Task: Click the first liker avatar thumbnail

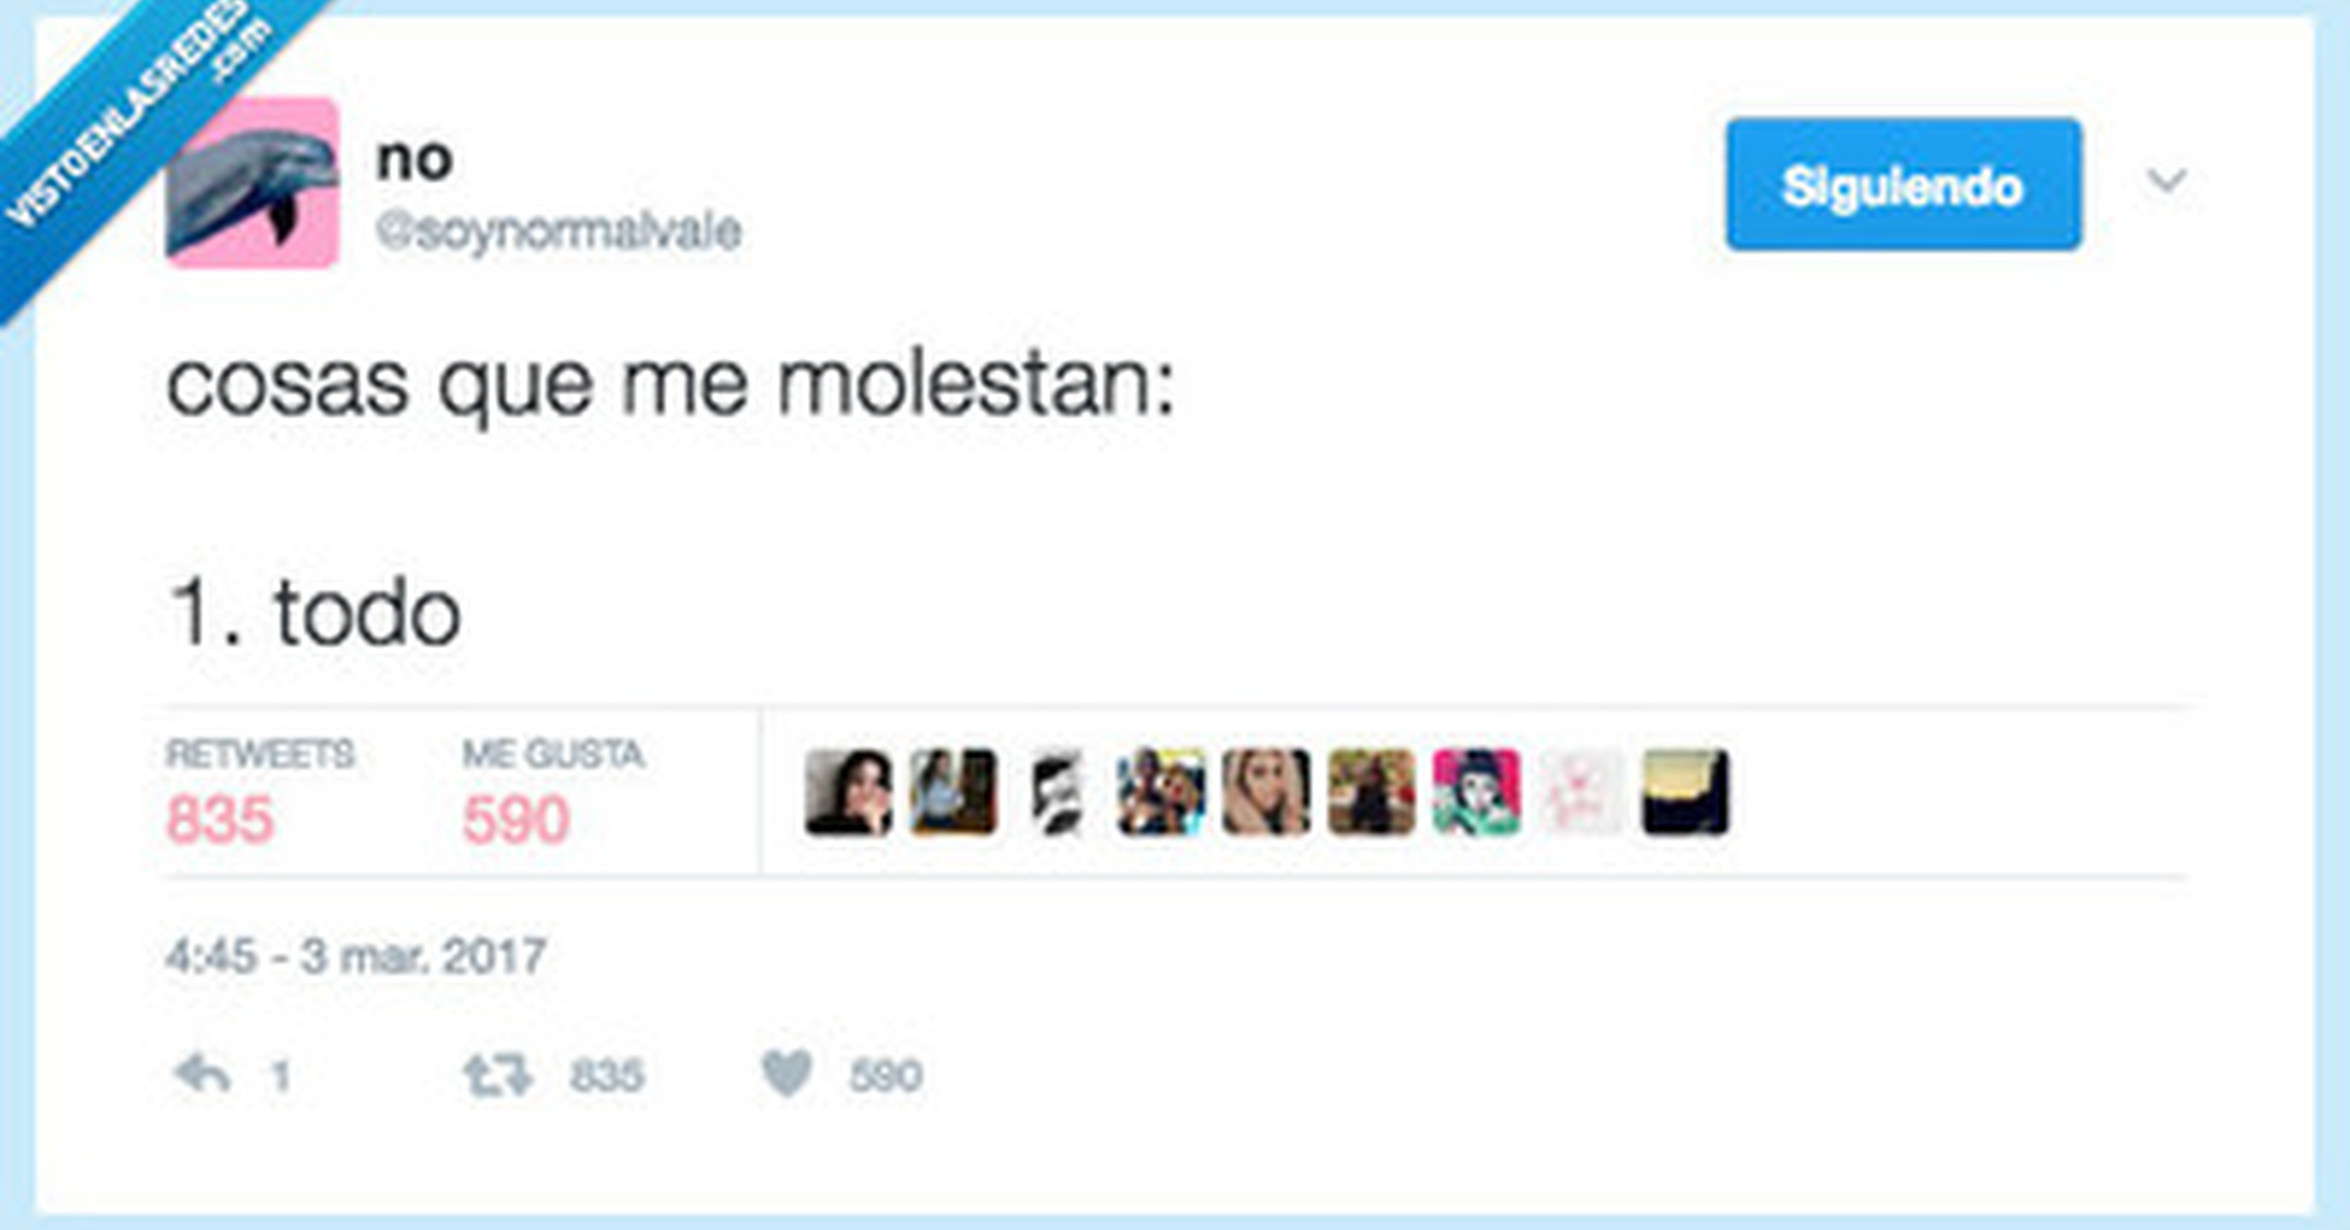Action: click(x=848, y=792)
